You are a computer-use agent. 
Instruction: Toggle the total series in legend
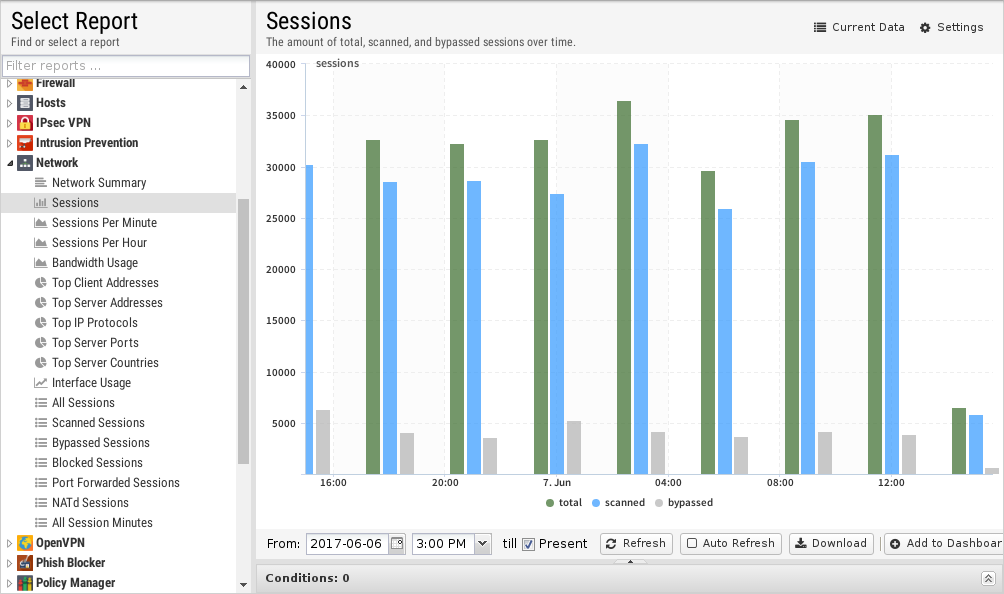(563, 503)
